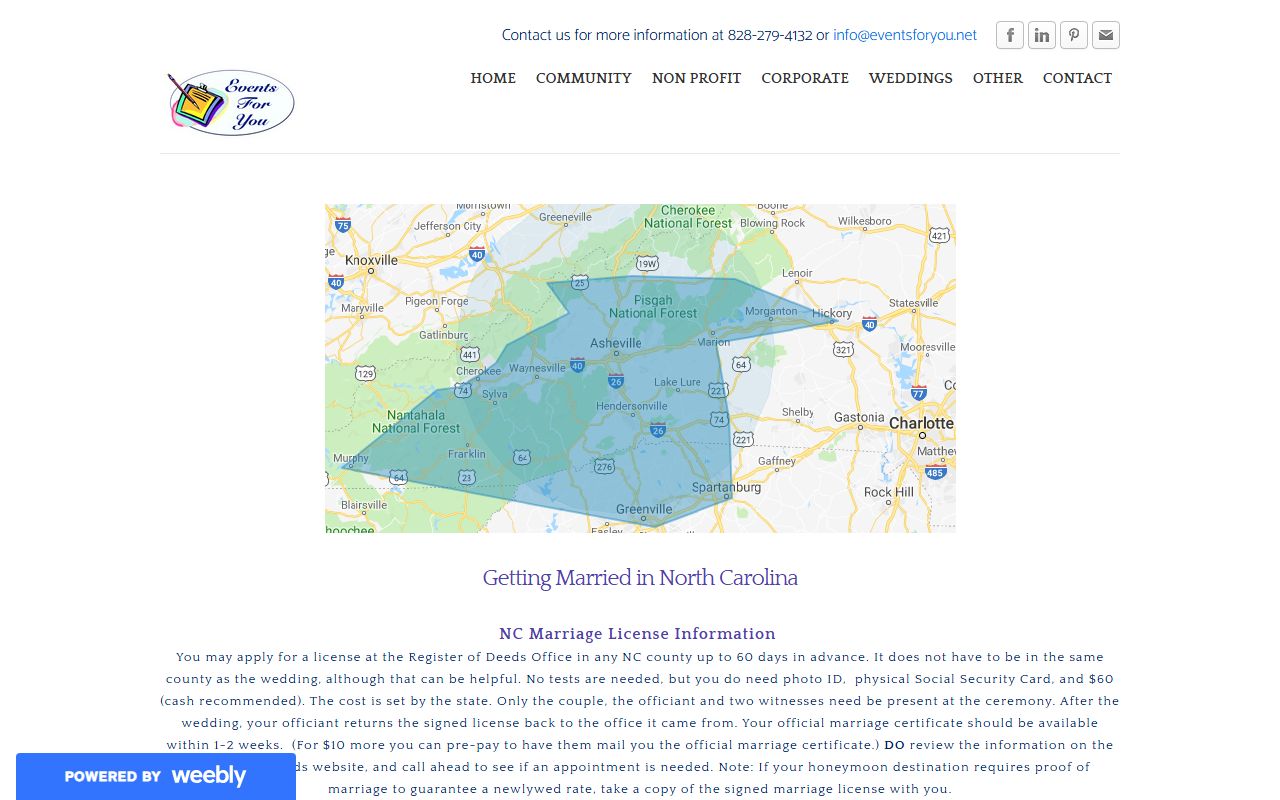The width and height of the screenshot is (1280, 800).
Task: Click Asheville on the service area map
Action: 616,343
